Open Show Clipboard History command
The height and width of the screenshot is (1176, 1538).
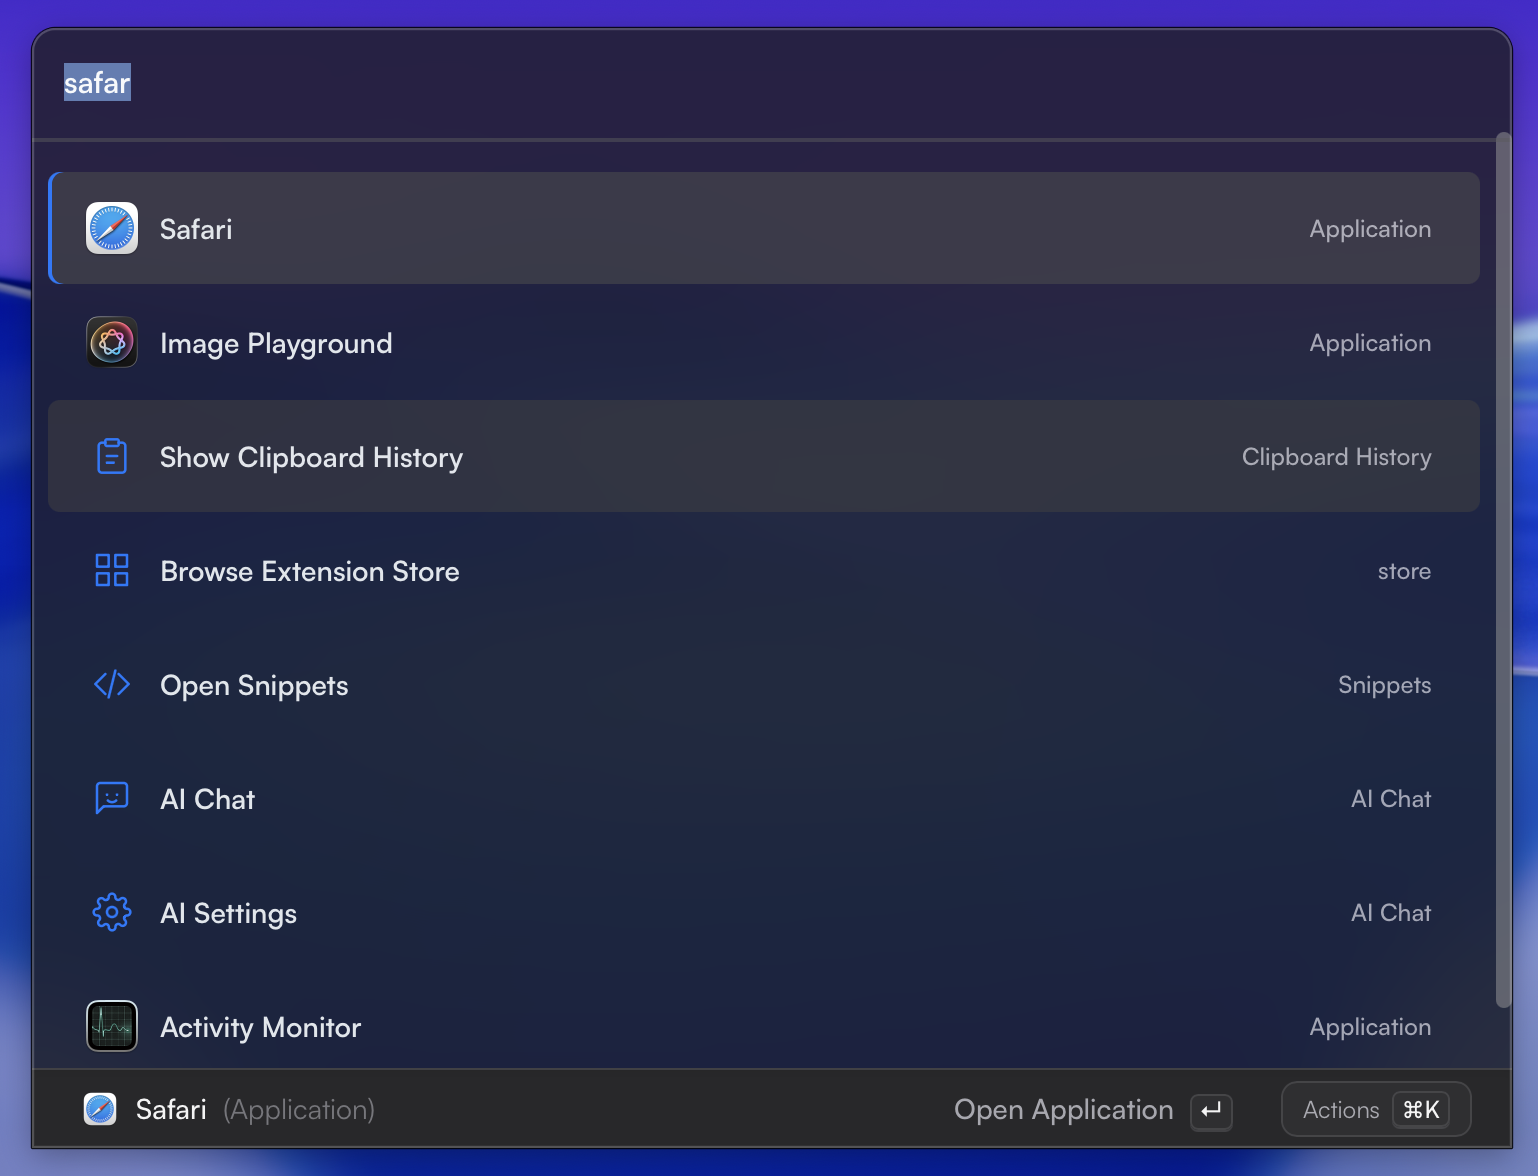(x=764, y=457)
